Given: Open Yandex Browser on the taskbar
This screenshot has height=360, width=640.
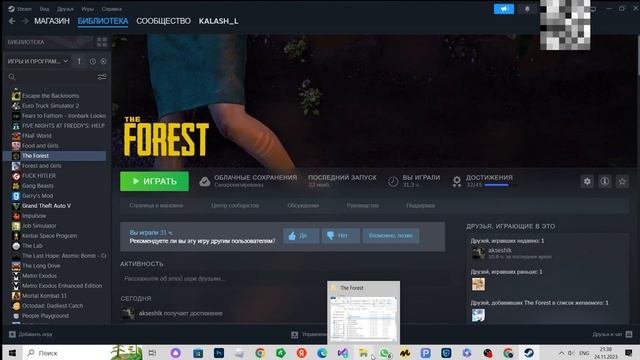Looking at the screenshot, I should click(x=301, y=353).
